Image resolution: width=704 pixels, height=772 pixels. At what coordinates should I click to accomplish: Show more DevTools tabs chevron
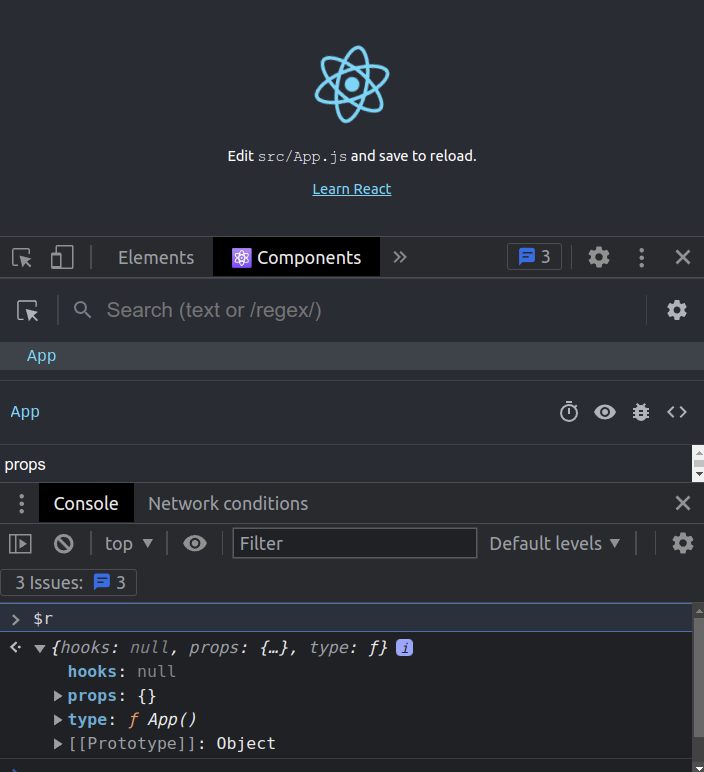coord(400,257)
